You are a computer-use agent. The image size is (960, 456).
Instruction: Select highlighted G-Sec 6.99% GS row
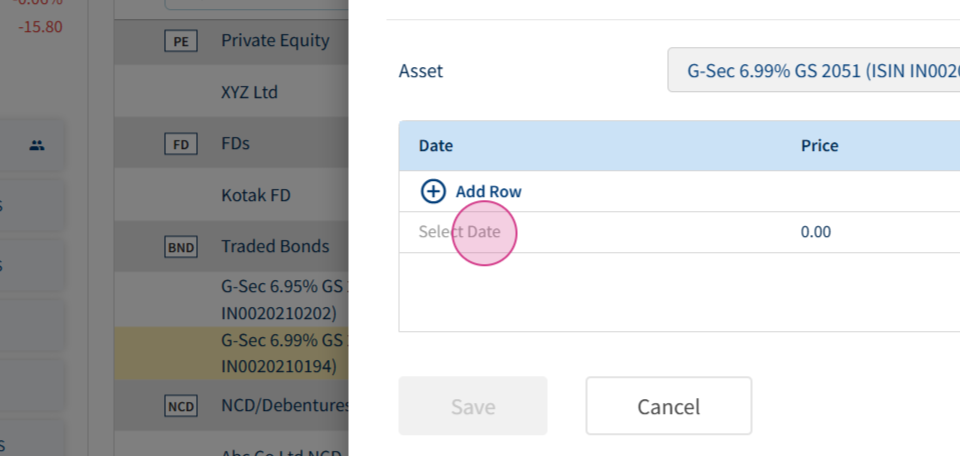point(231,353)
